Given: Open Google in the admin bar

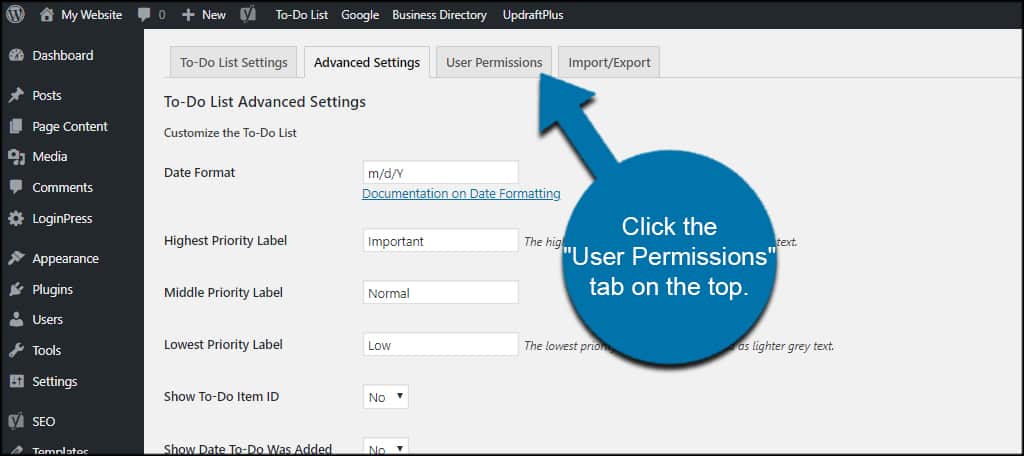Looking at the screenshot, I should coord(360,14).
